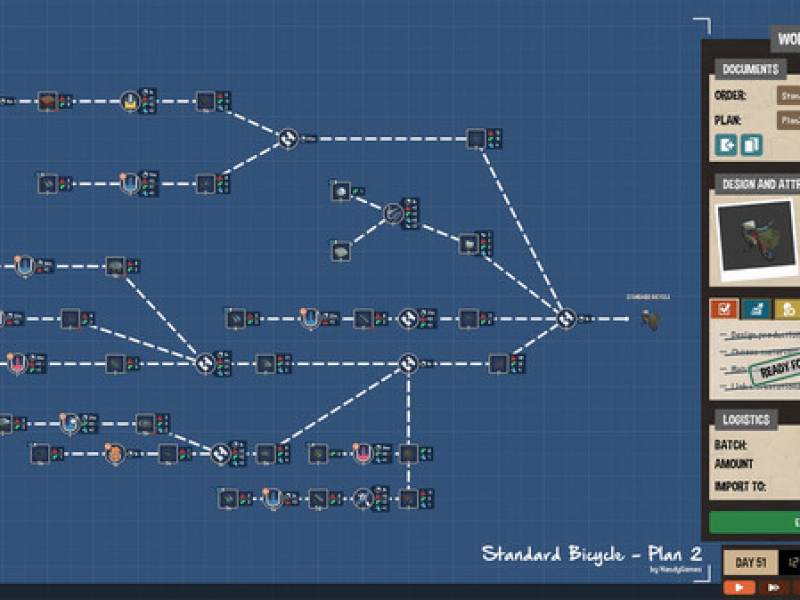800x600 pixels.
Task: Open the Plan dropdown field
Action: point(788,120)
